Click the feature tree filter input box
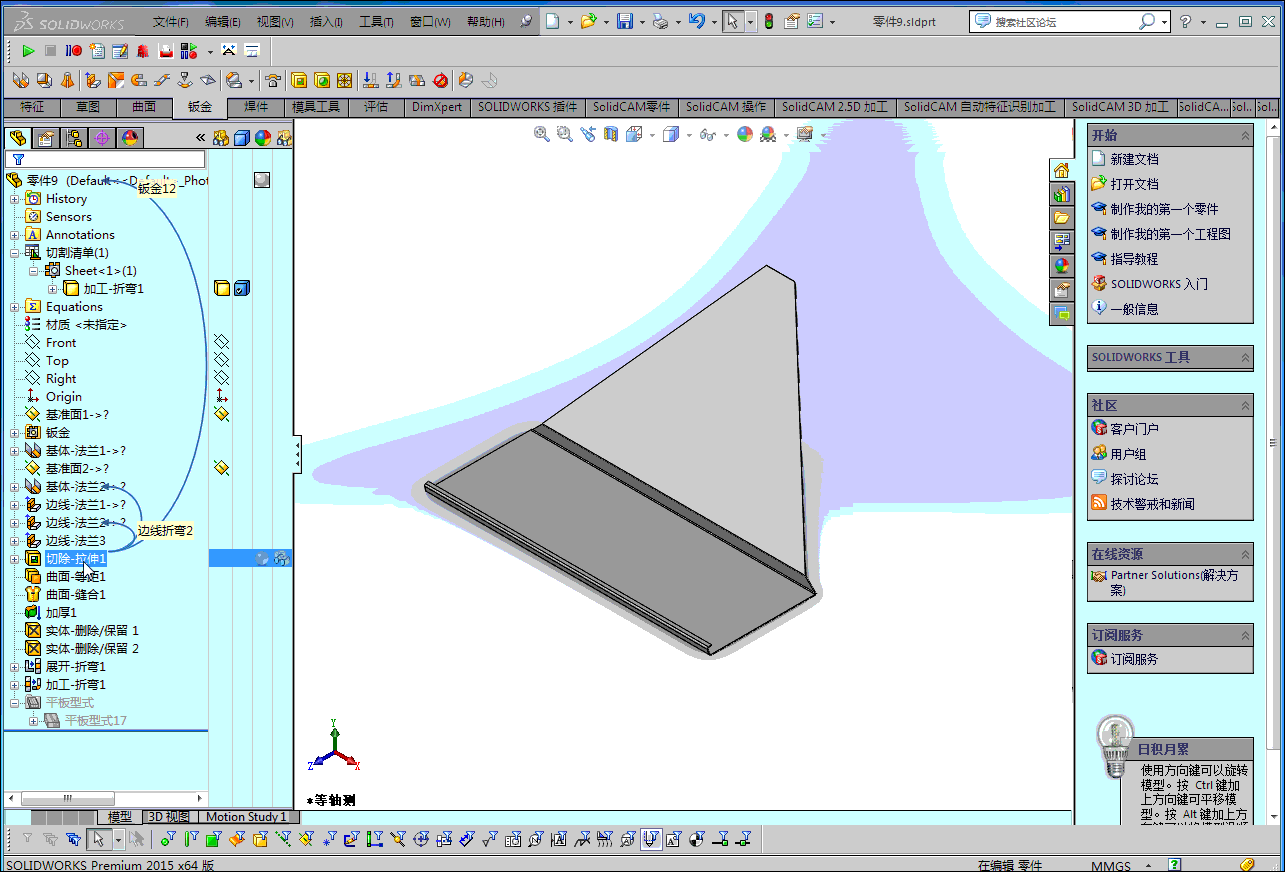This screenshot has width=1285, height=872. (x=105, y=159)
